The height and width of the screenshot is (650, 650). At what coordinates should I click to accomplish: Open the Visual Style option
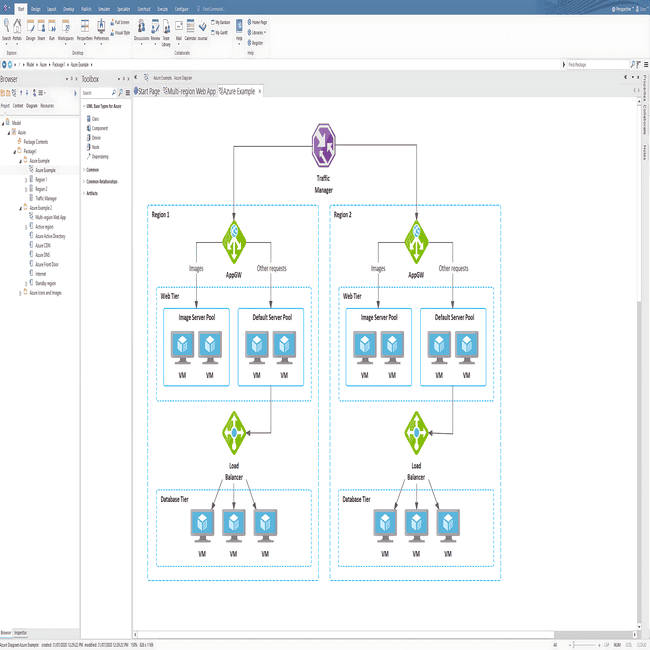[x=120, y=32]
